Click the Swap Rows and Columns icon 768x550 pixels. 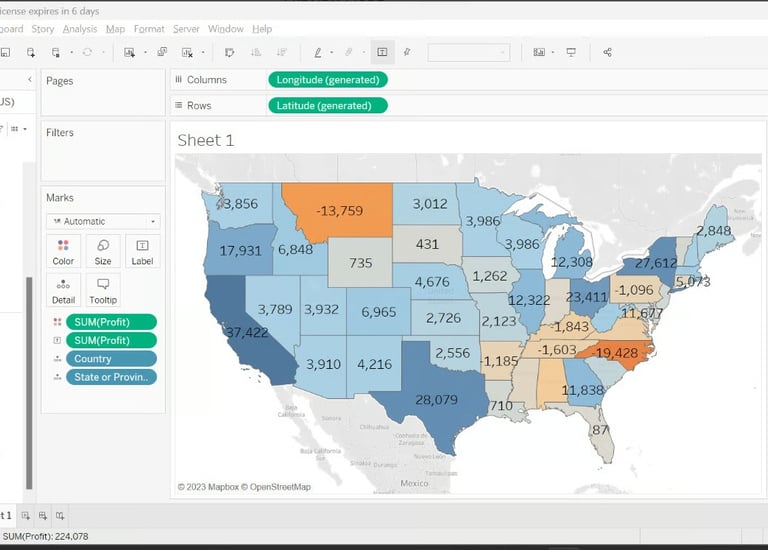coord(229,52)
